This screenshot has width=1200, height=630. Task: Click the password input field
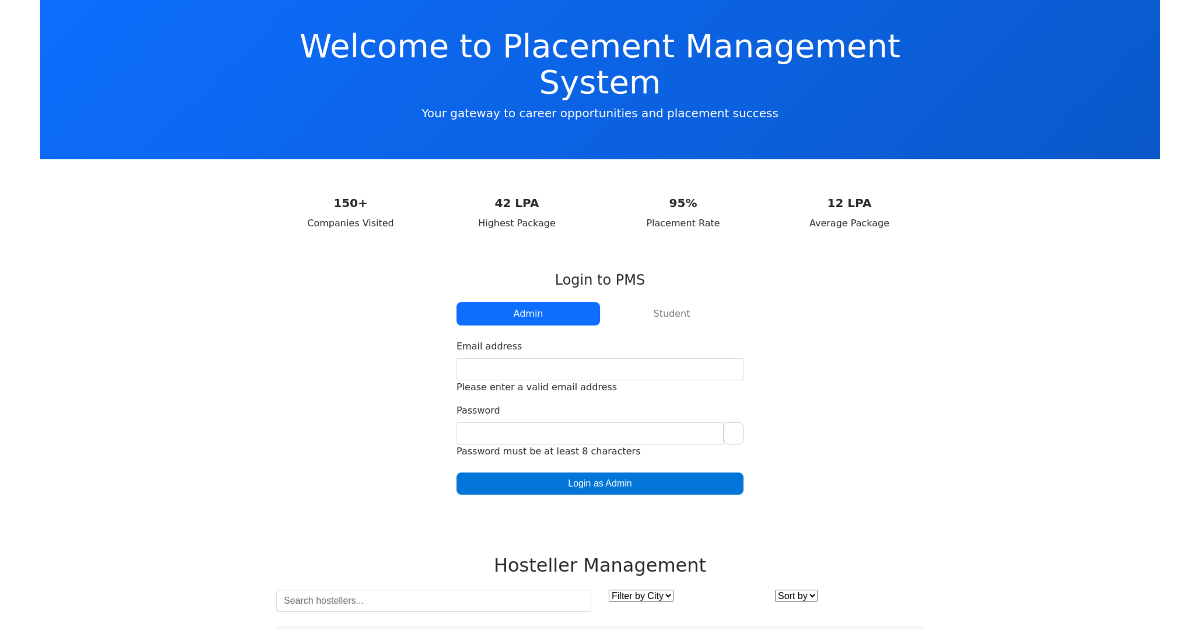tap(589, 433)
